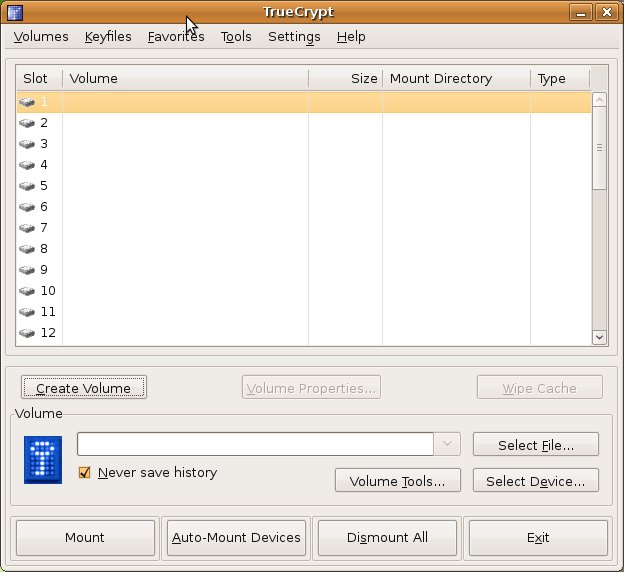Click the drive icon for slot 3

(x=27, y=144)
